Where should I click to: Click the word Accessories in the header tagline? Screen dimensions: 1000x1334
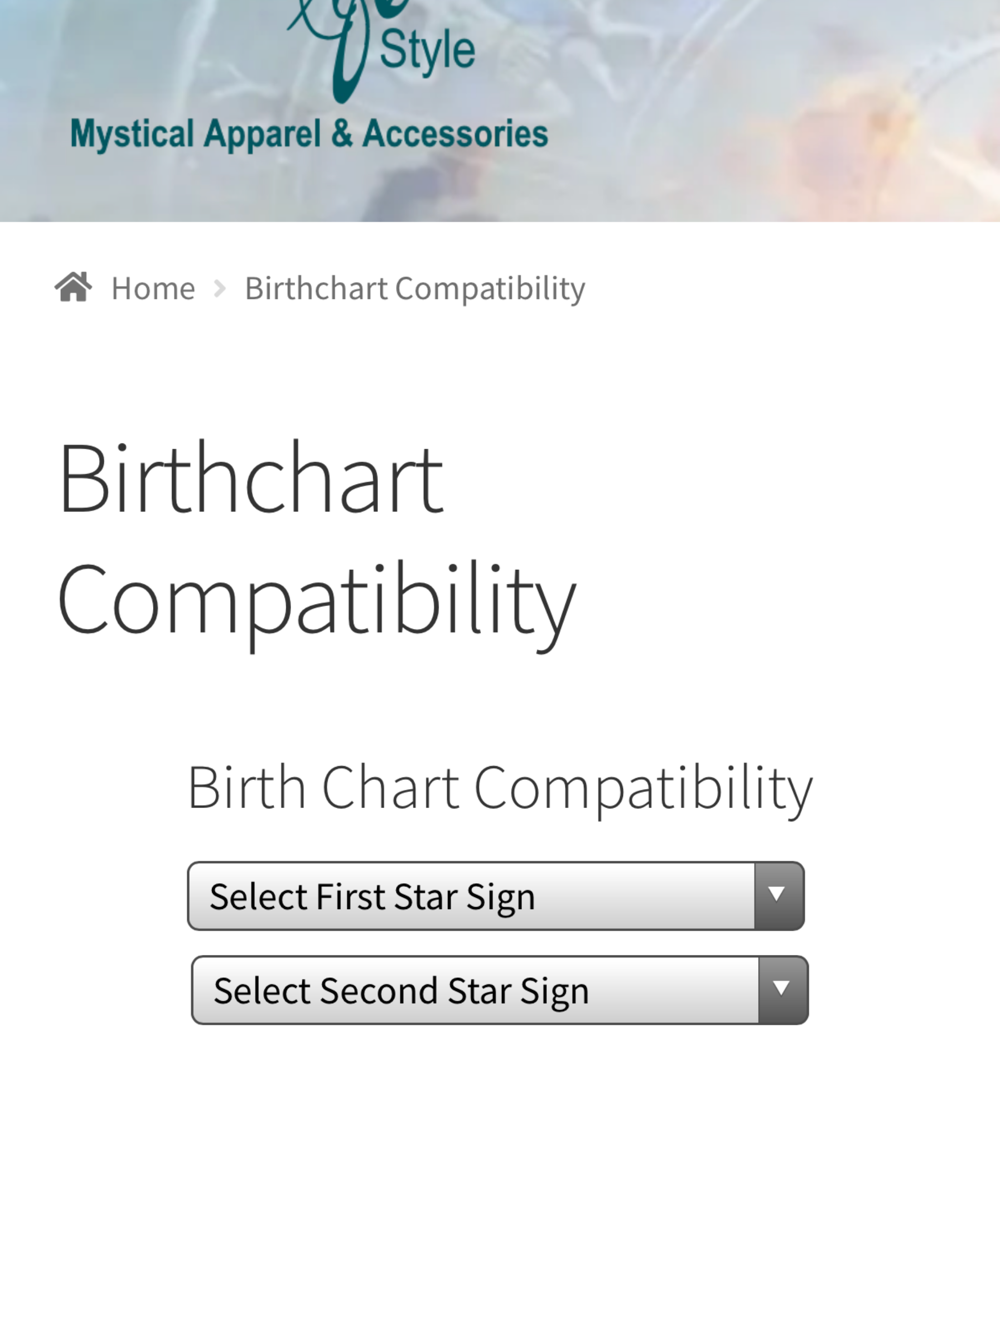(455, 134)
